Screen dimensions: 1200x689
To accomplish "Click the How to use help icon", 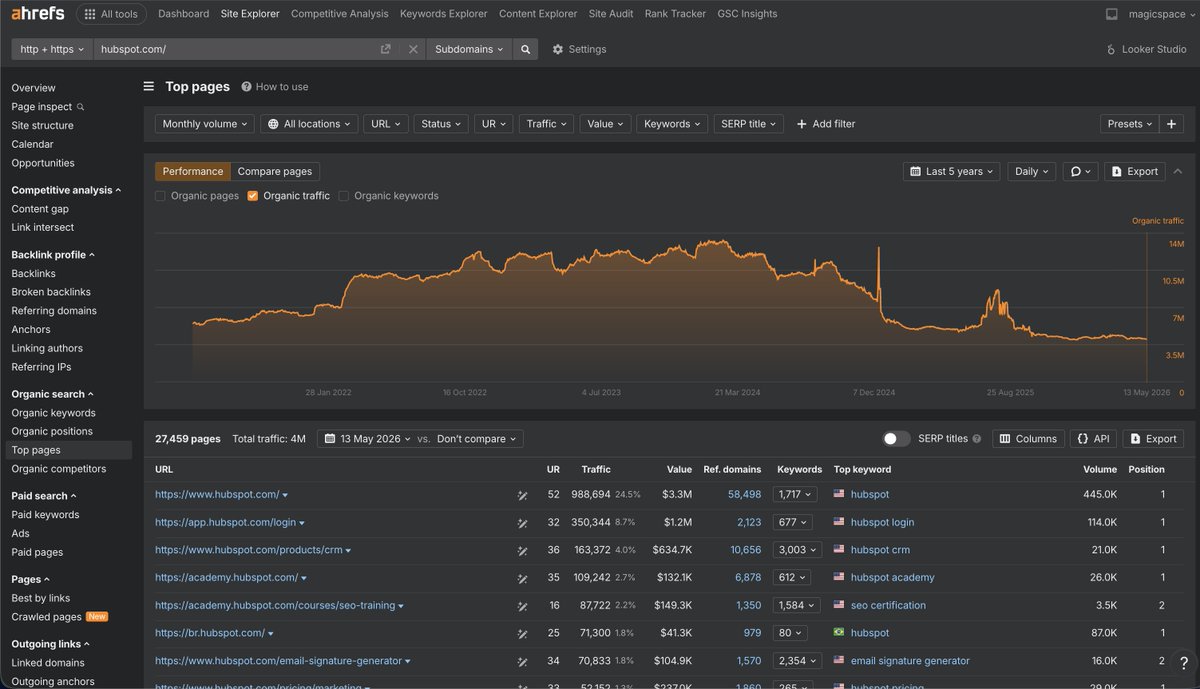I will tap(246, 87).
